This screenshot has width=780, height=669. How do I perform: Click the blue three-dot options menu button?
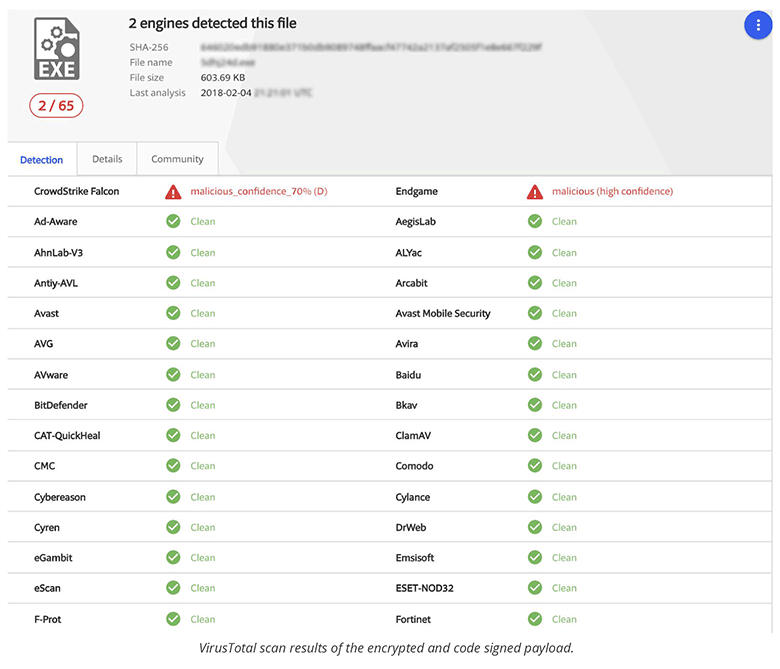pos(758,27)
